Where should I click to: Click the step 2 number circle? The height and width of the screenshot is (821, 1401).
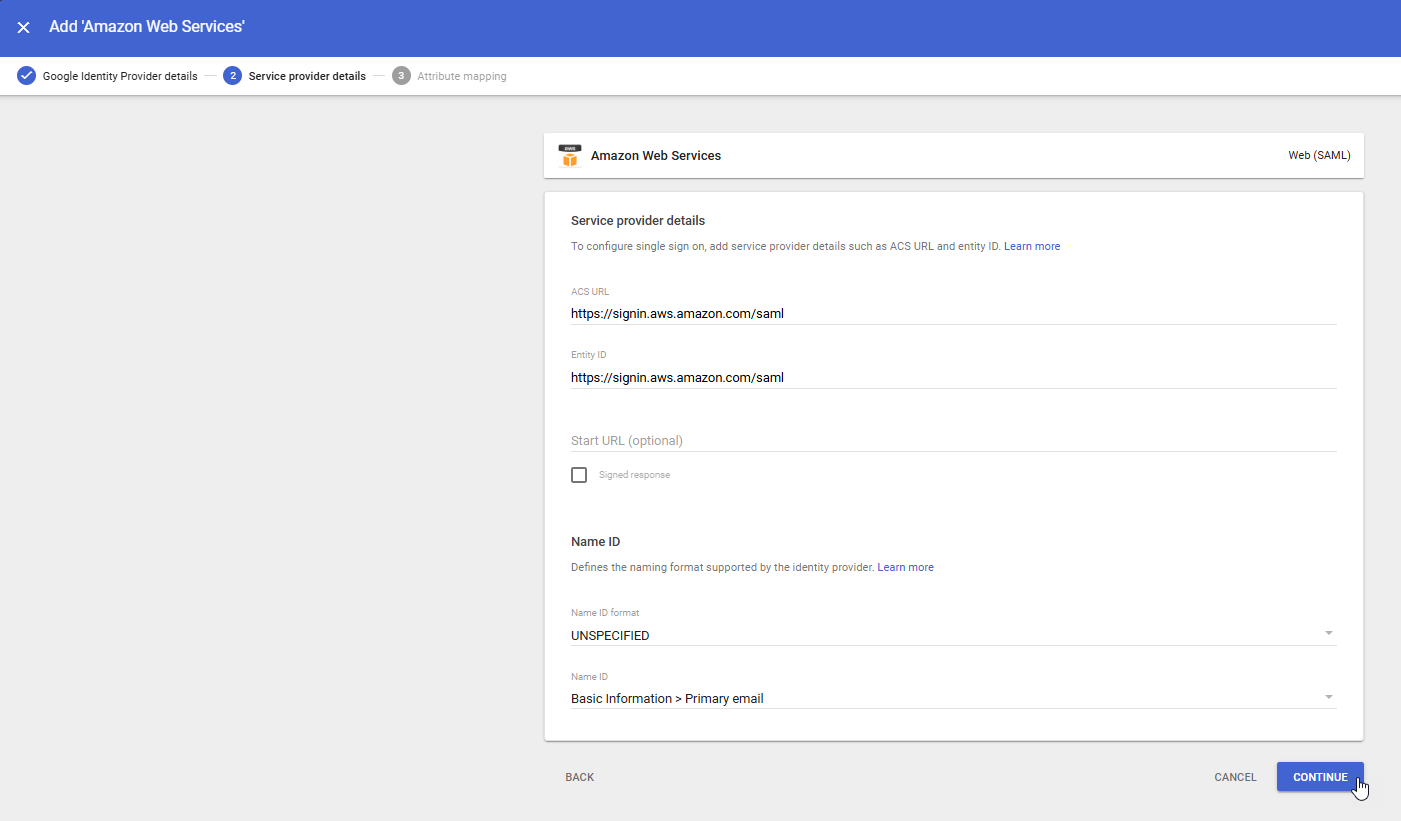(x=232, y=76)
